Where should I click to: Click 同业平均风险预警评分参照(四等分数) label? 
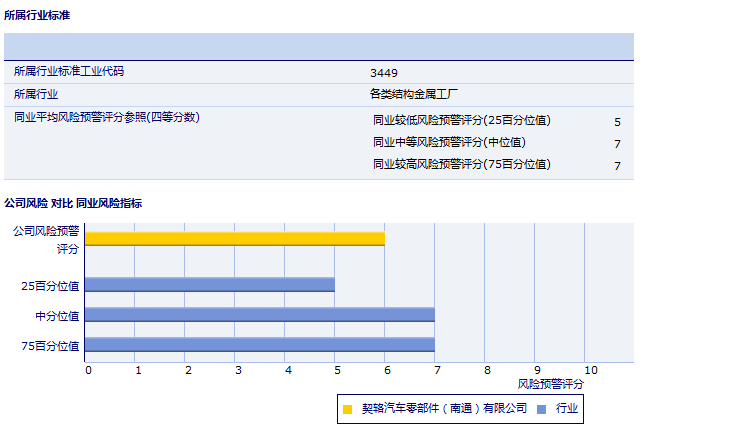107,117
